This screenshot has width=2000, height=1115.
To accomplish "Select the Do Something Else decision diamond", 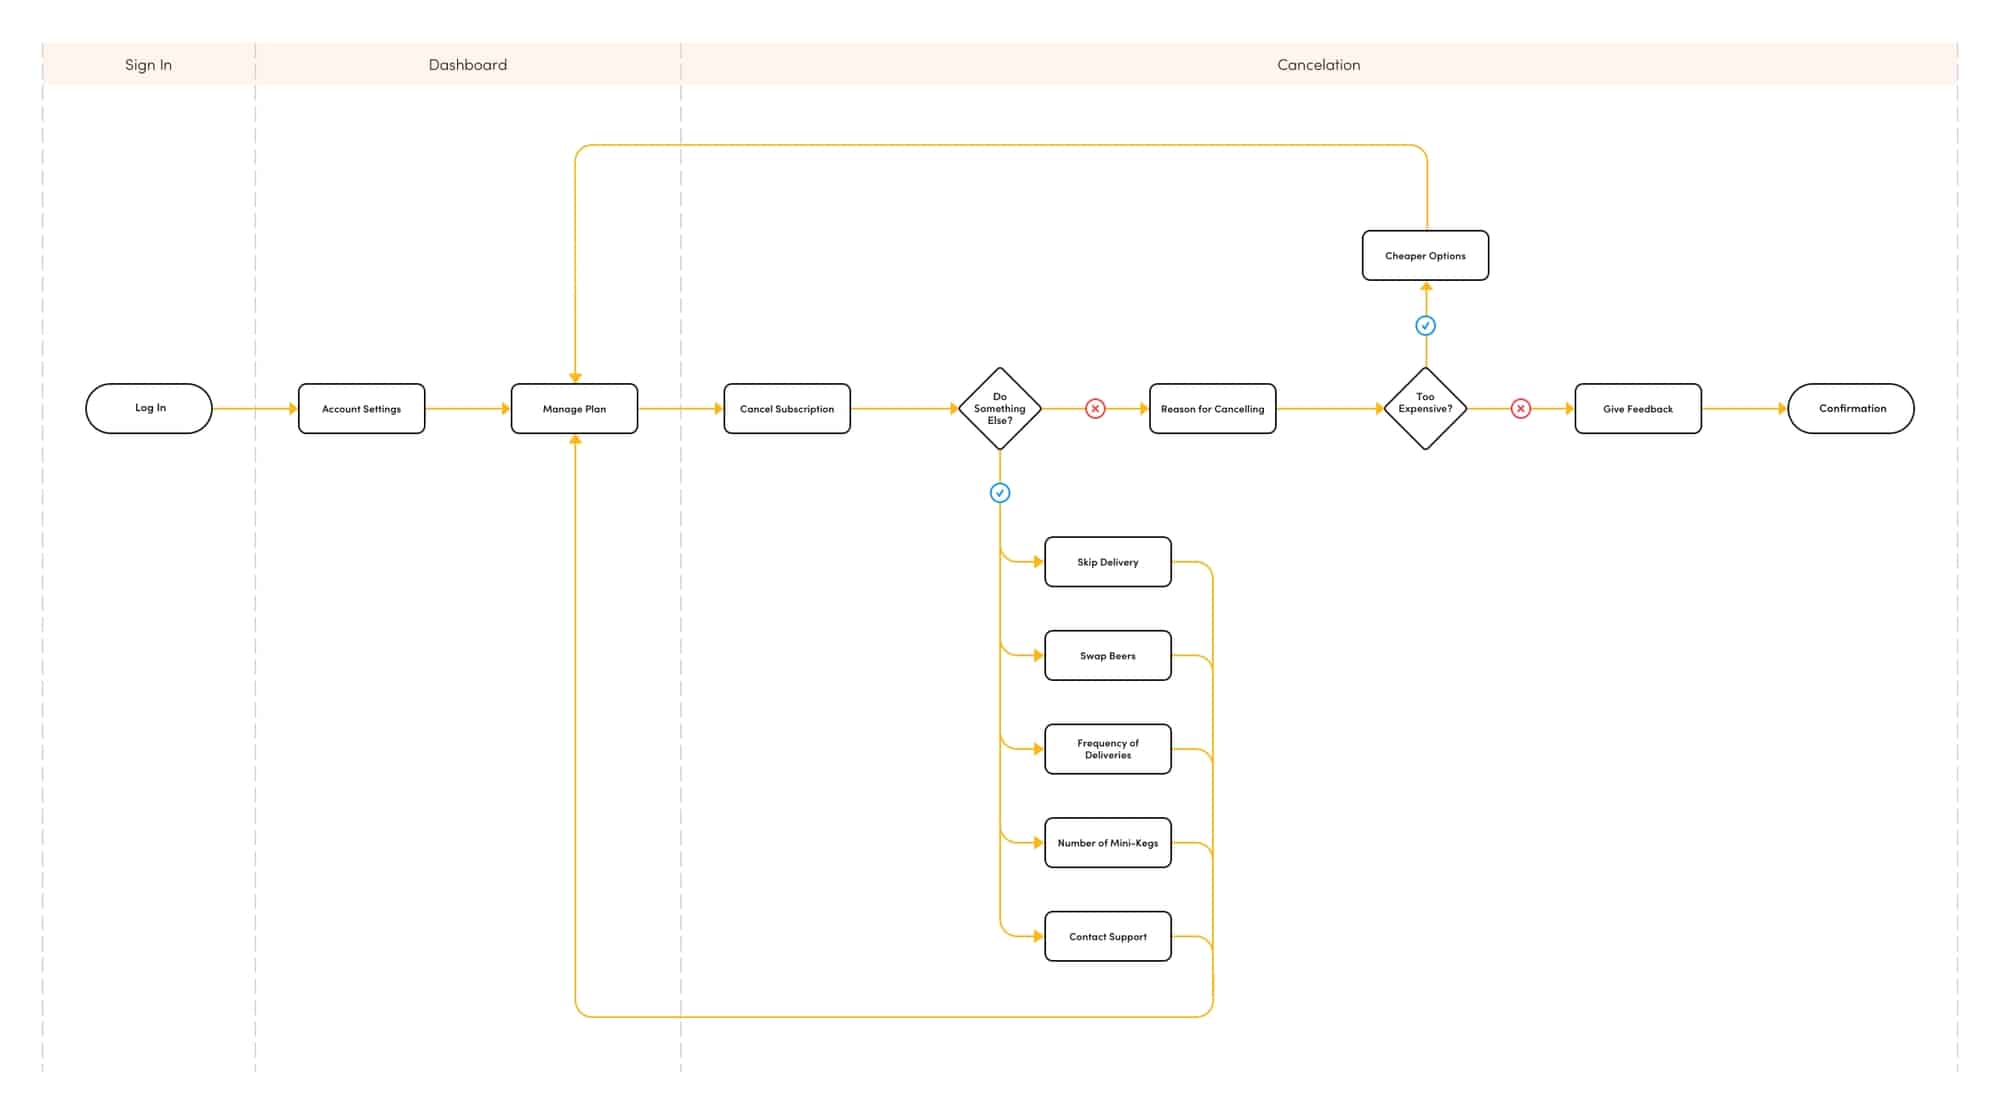I will [x=1000, y=408].
